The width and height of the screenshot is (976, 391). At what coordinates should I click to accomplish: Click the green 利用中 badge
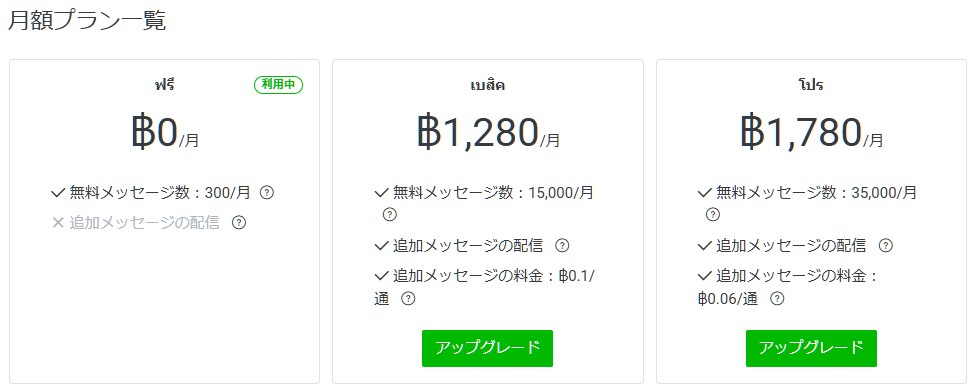pos(278,85)
